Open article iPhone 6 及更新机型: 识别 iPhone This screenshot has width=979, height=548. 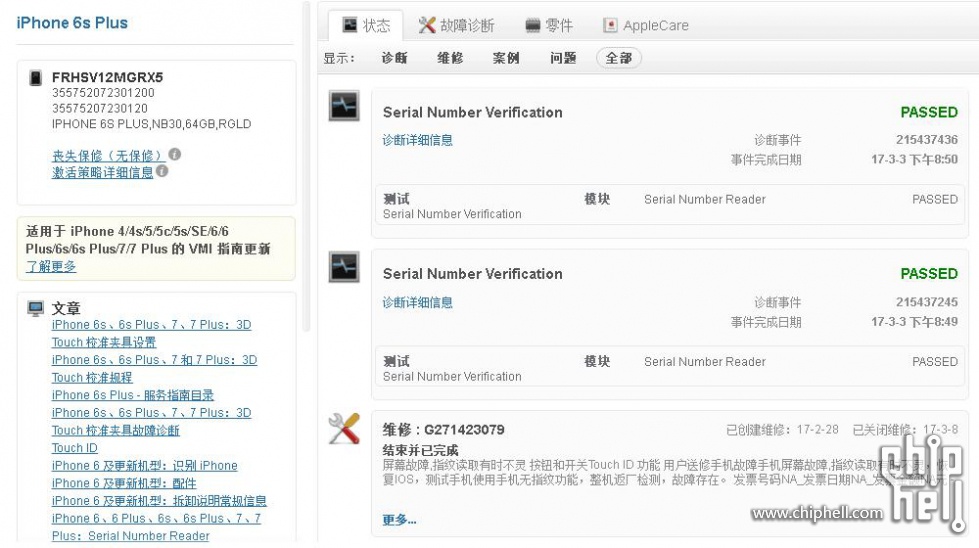click(144, 466)
